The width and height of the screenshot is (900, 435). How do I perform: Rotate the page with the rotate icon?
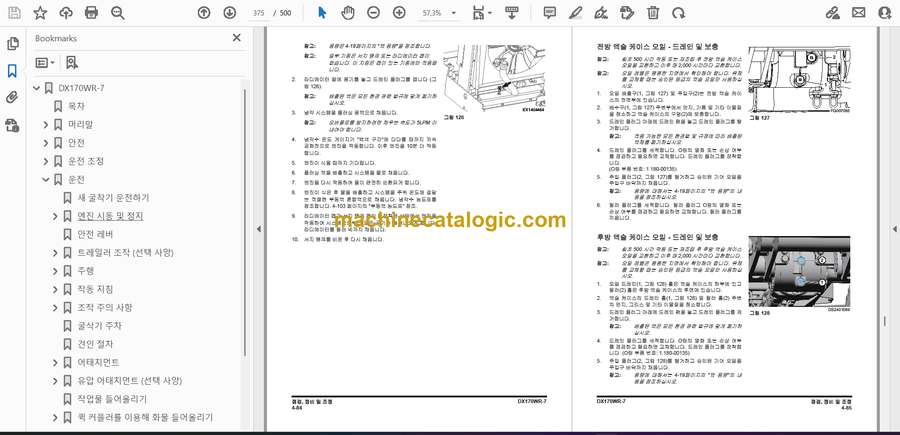pos(678,13)
